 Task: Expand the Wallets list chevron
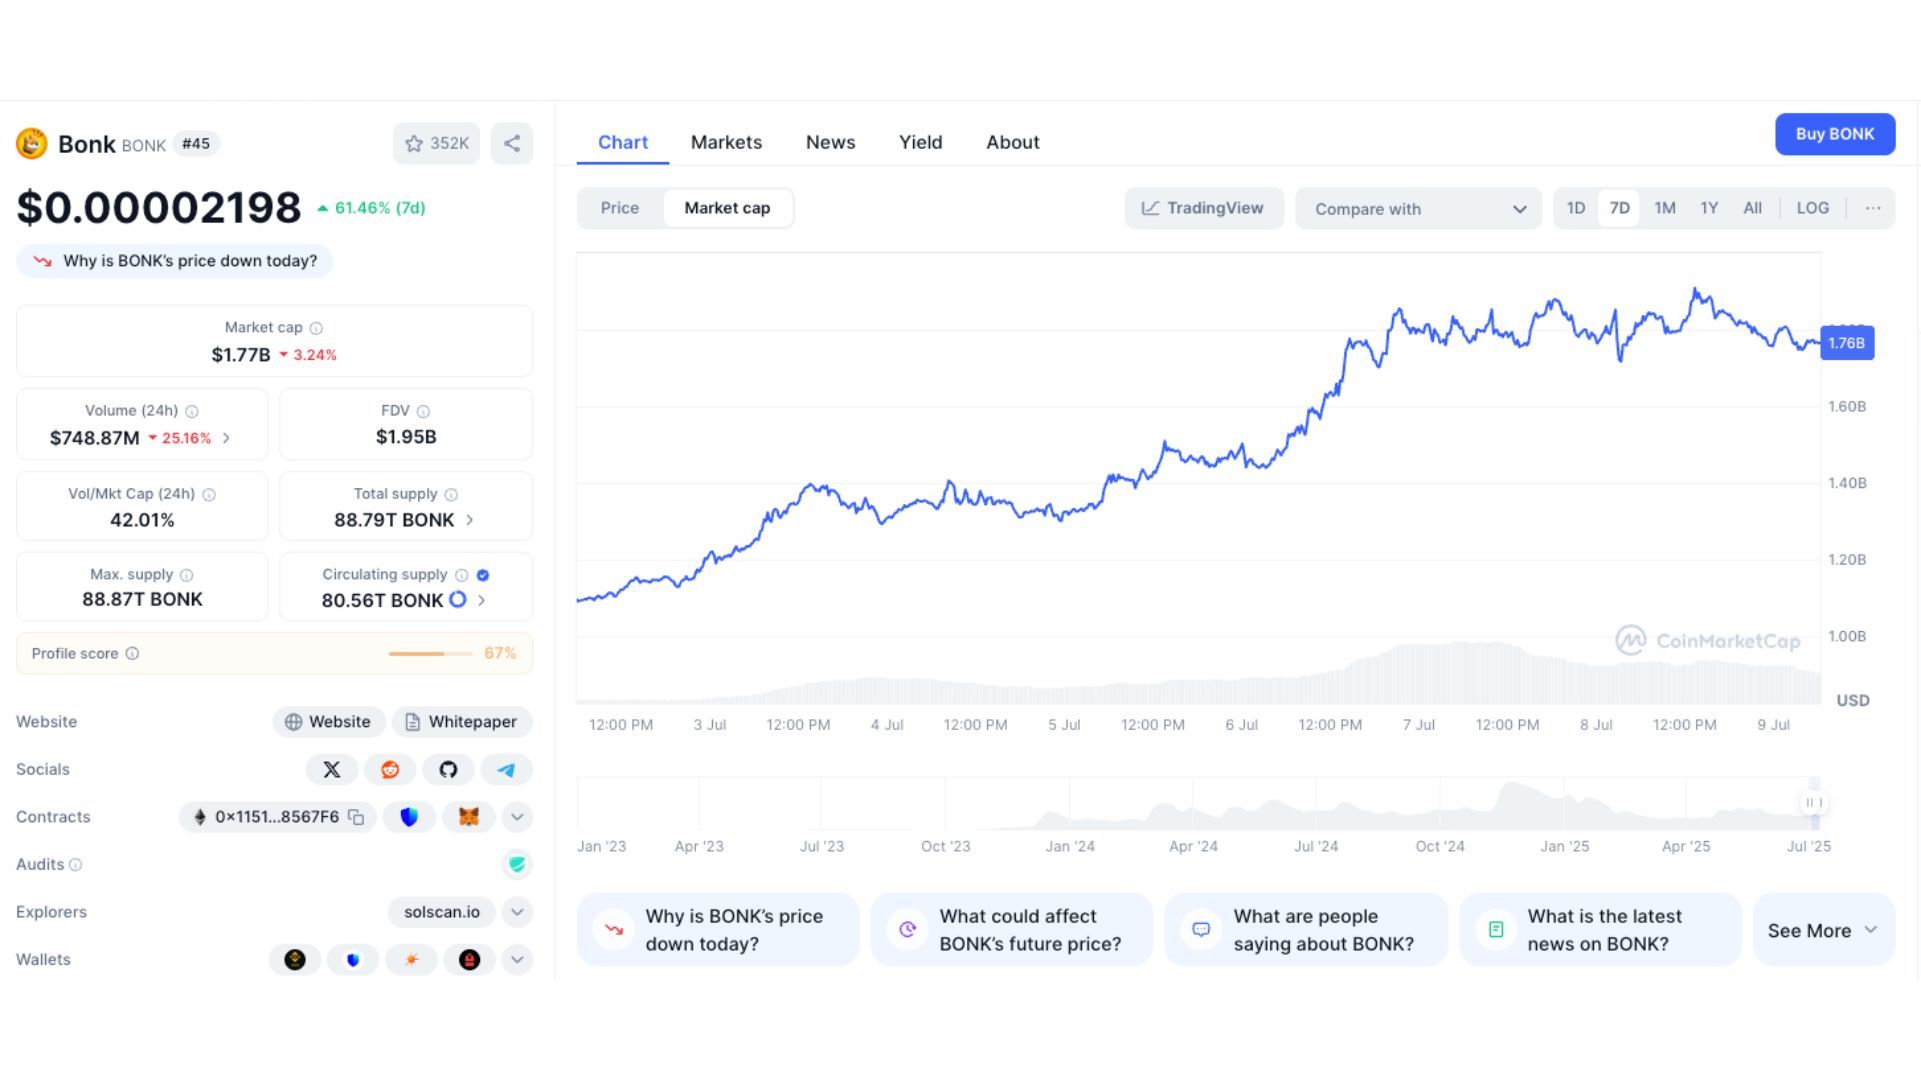517,960
